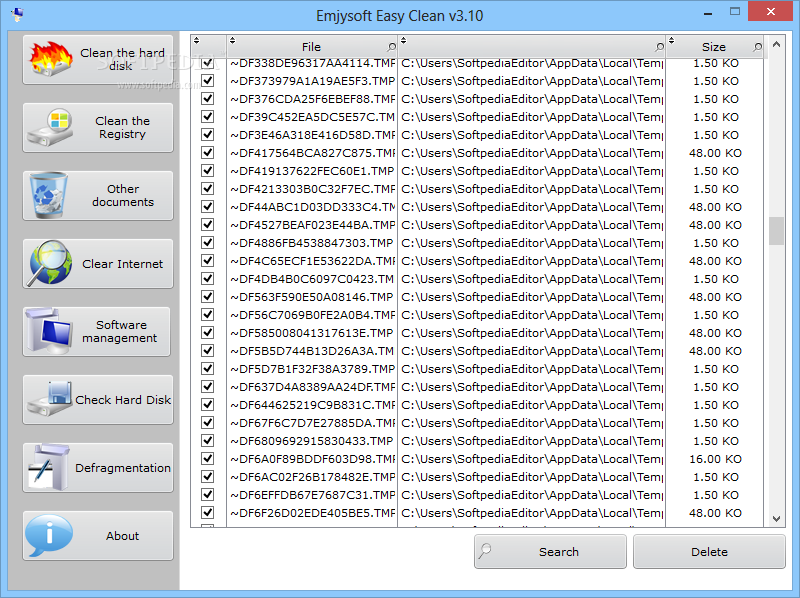Click the blue info bubble About icon
The width and height of the screenshot is (800, 598).
click(x=48, y=535)
